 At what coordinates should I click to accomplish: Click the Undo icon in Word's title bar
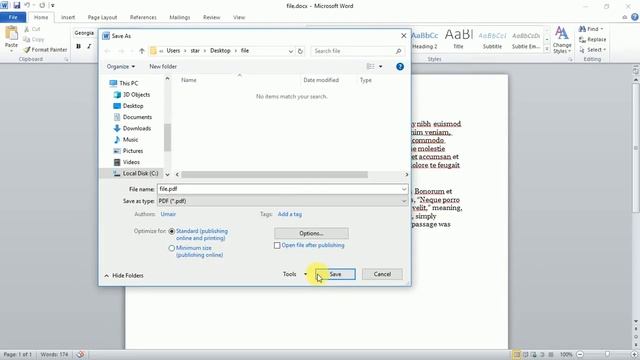[27, 5]
